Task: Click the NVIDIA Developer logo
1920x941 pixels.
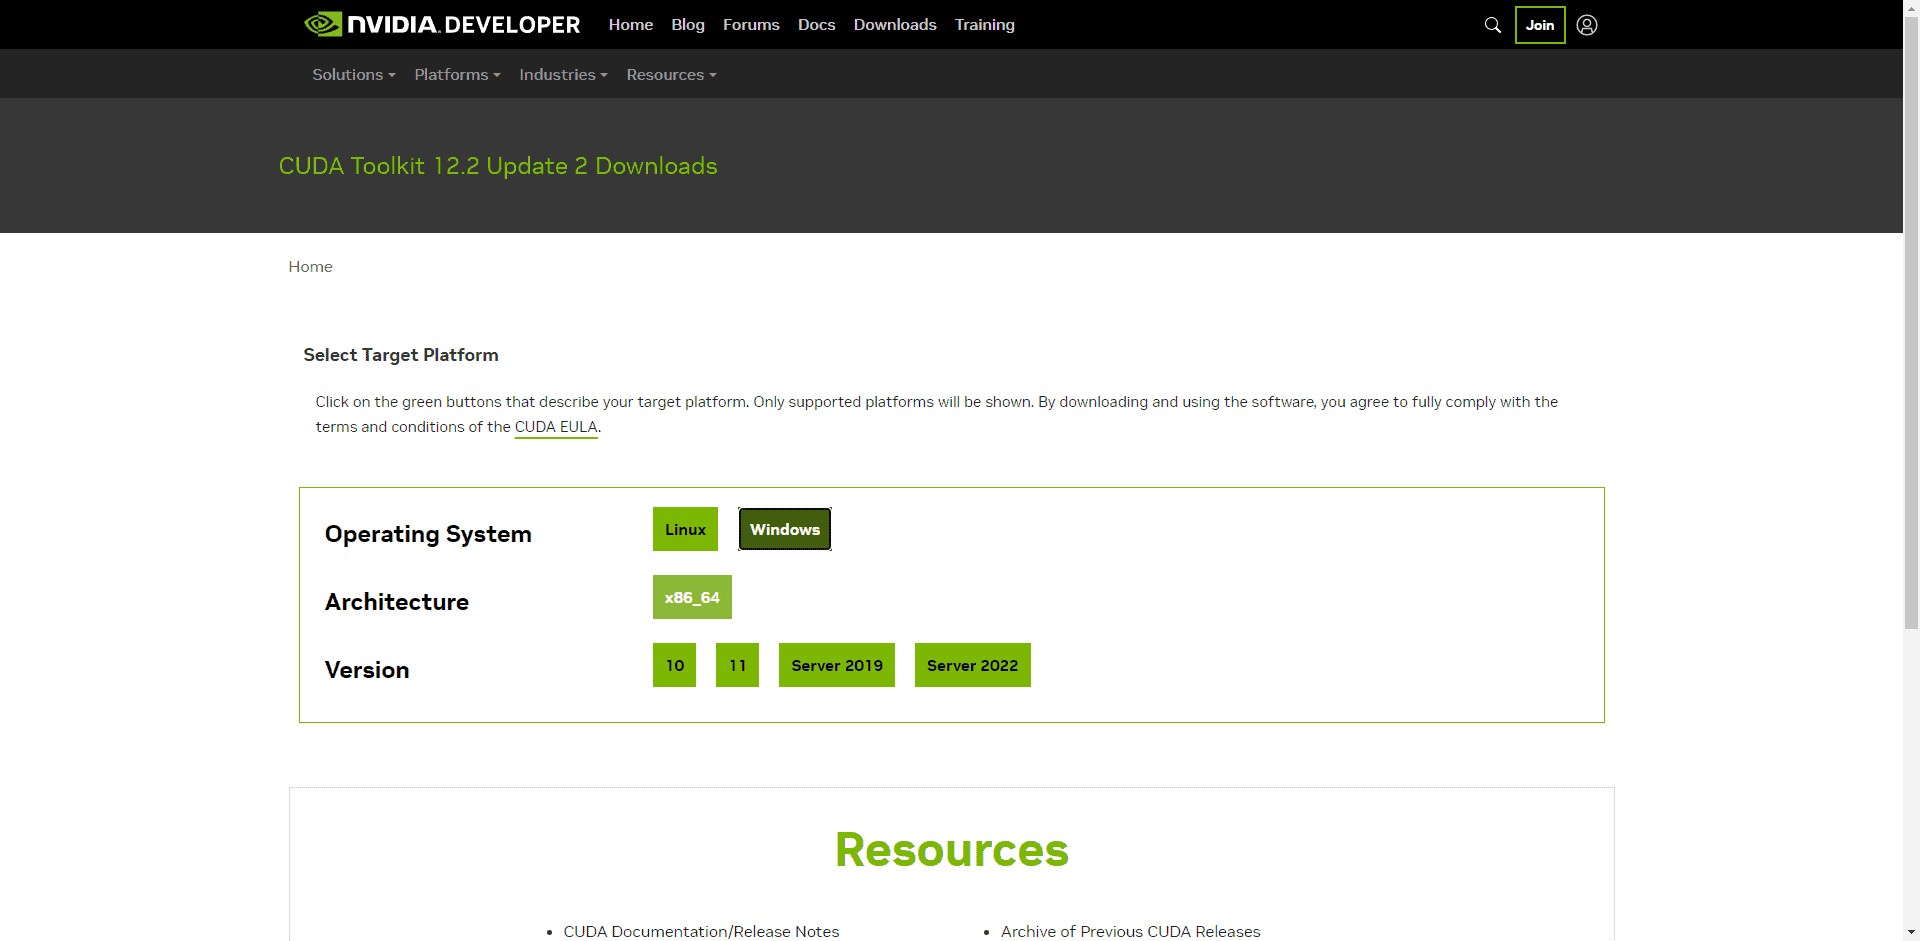Action: click(442, 24)
